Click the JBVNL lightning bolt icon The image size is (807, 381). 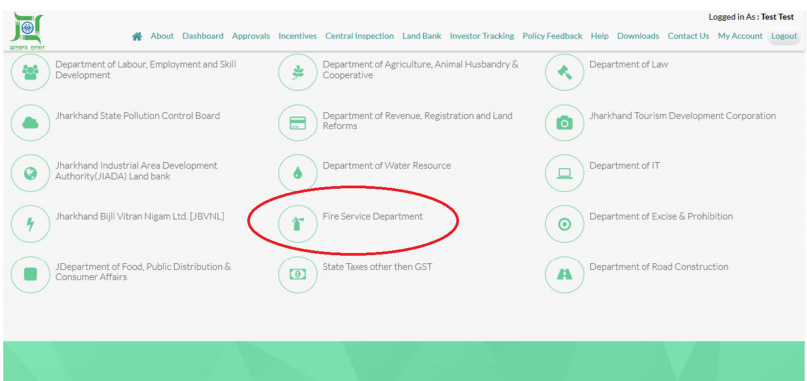(x=30, y=223)
